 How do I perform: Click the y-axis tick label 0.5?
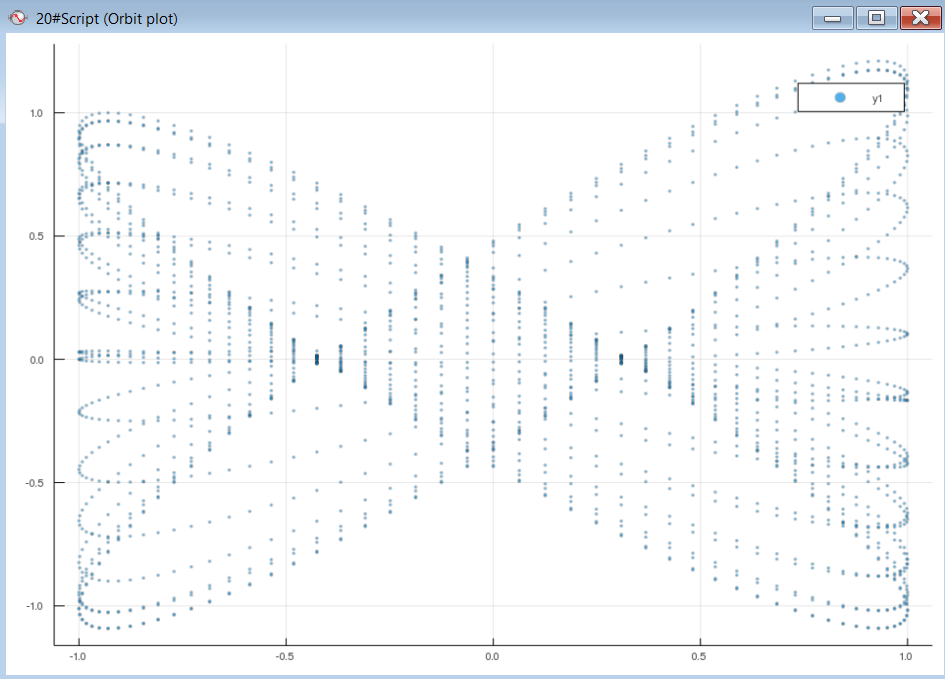pos(35,236)
